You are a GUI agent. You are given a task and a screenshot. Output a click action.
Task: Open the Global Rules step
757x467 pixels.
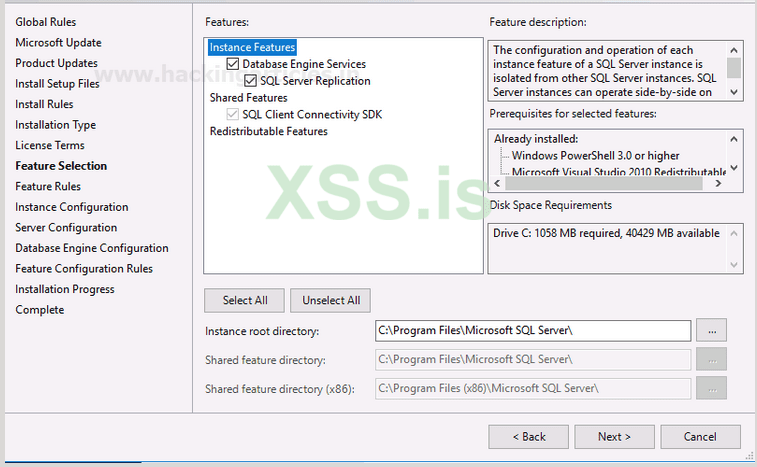[45, 22]
